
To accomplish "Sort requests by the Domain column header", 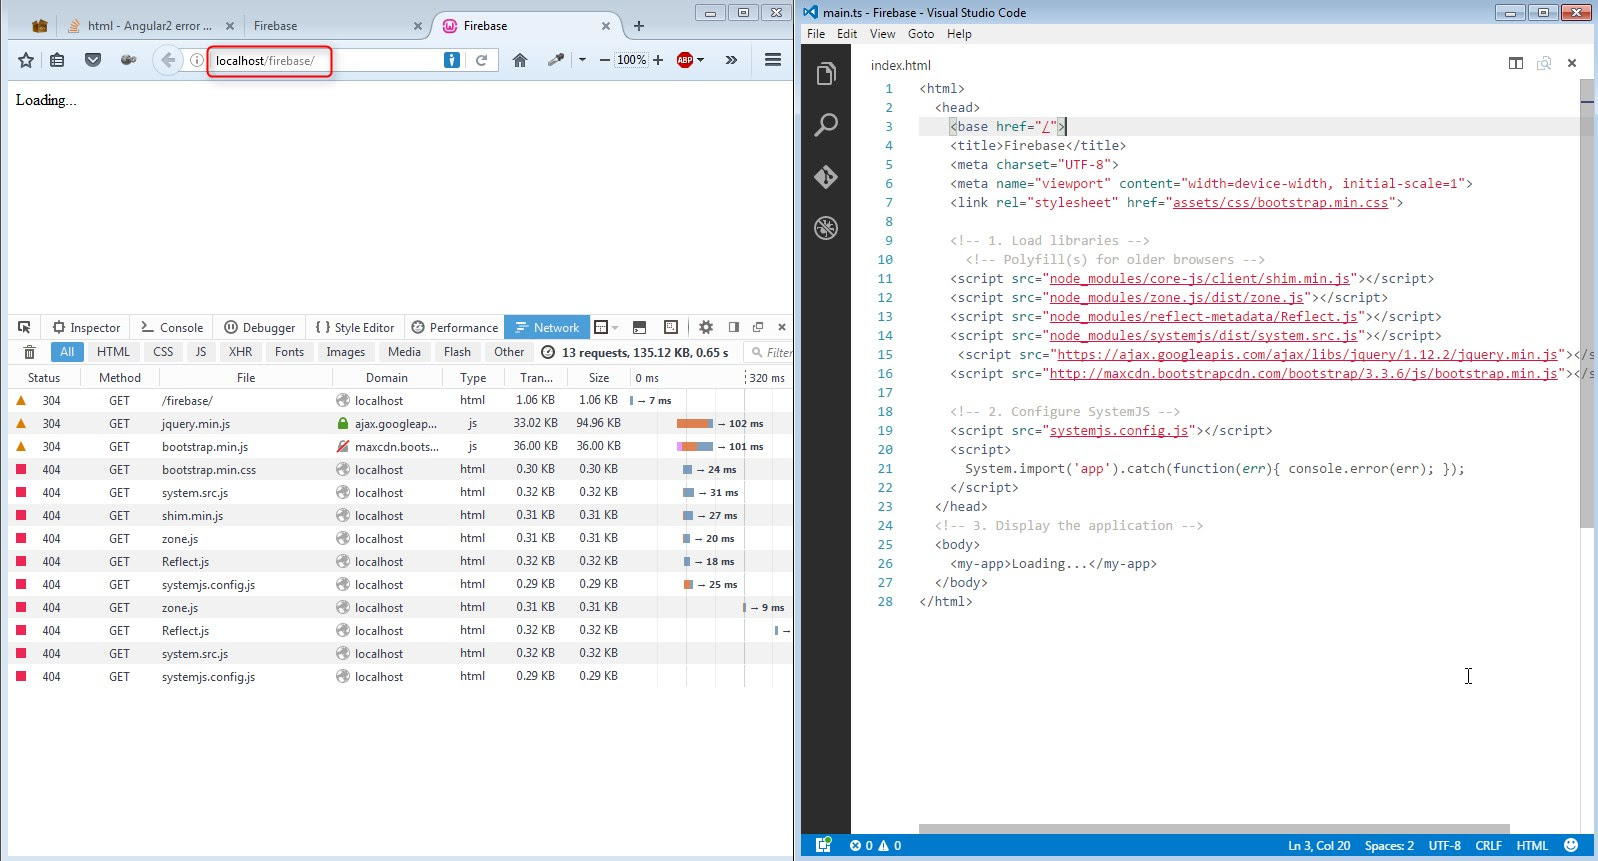I will click(387, 378).
